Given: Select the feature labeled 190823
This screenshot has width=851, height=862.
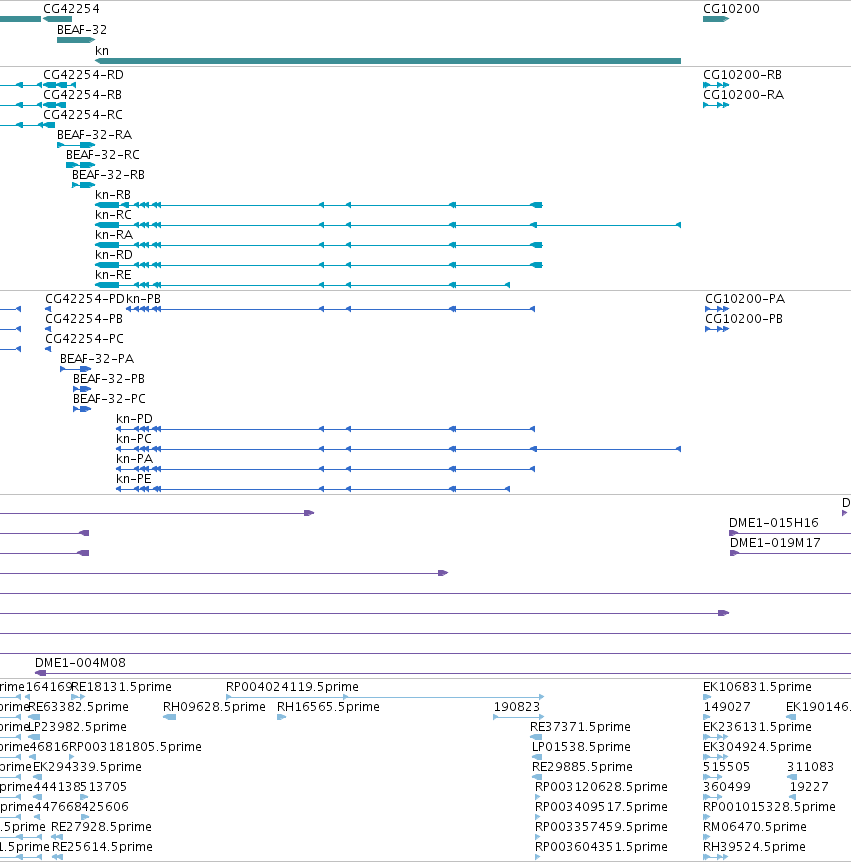Looking at the screenshot, I should pos(517,707).
